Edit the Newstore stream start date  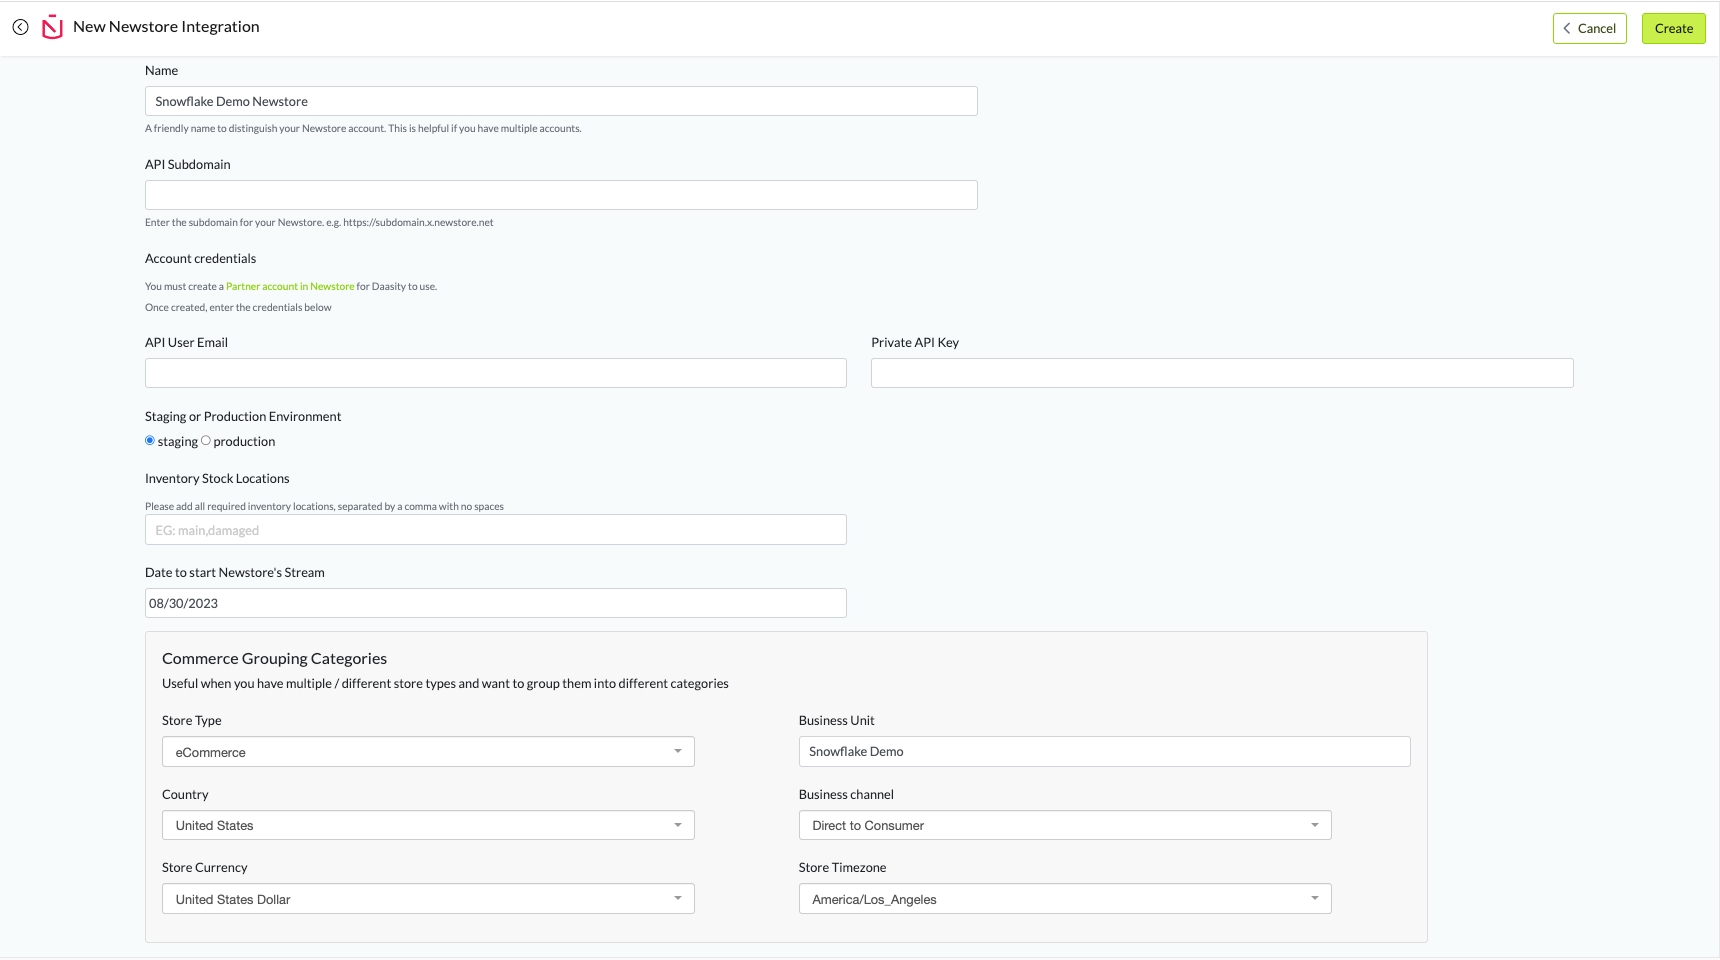[x=495, y=603]
